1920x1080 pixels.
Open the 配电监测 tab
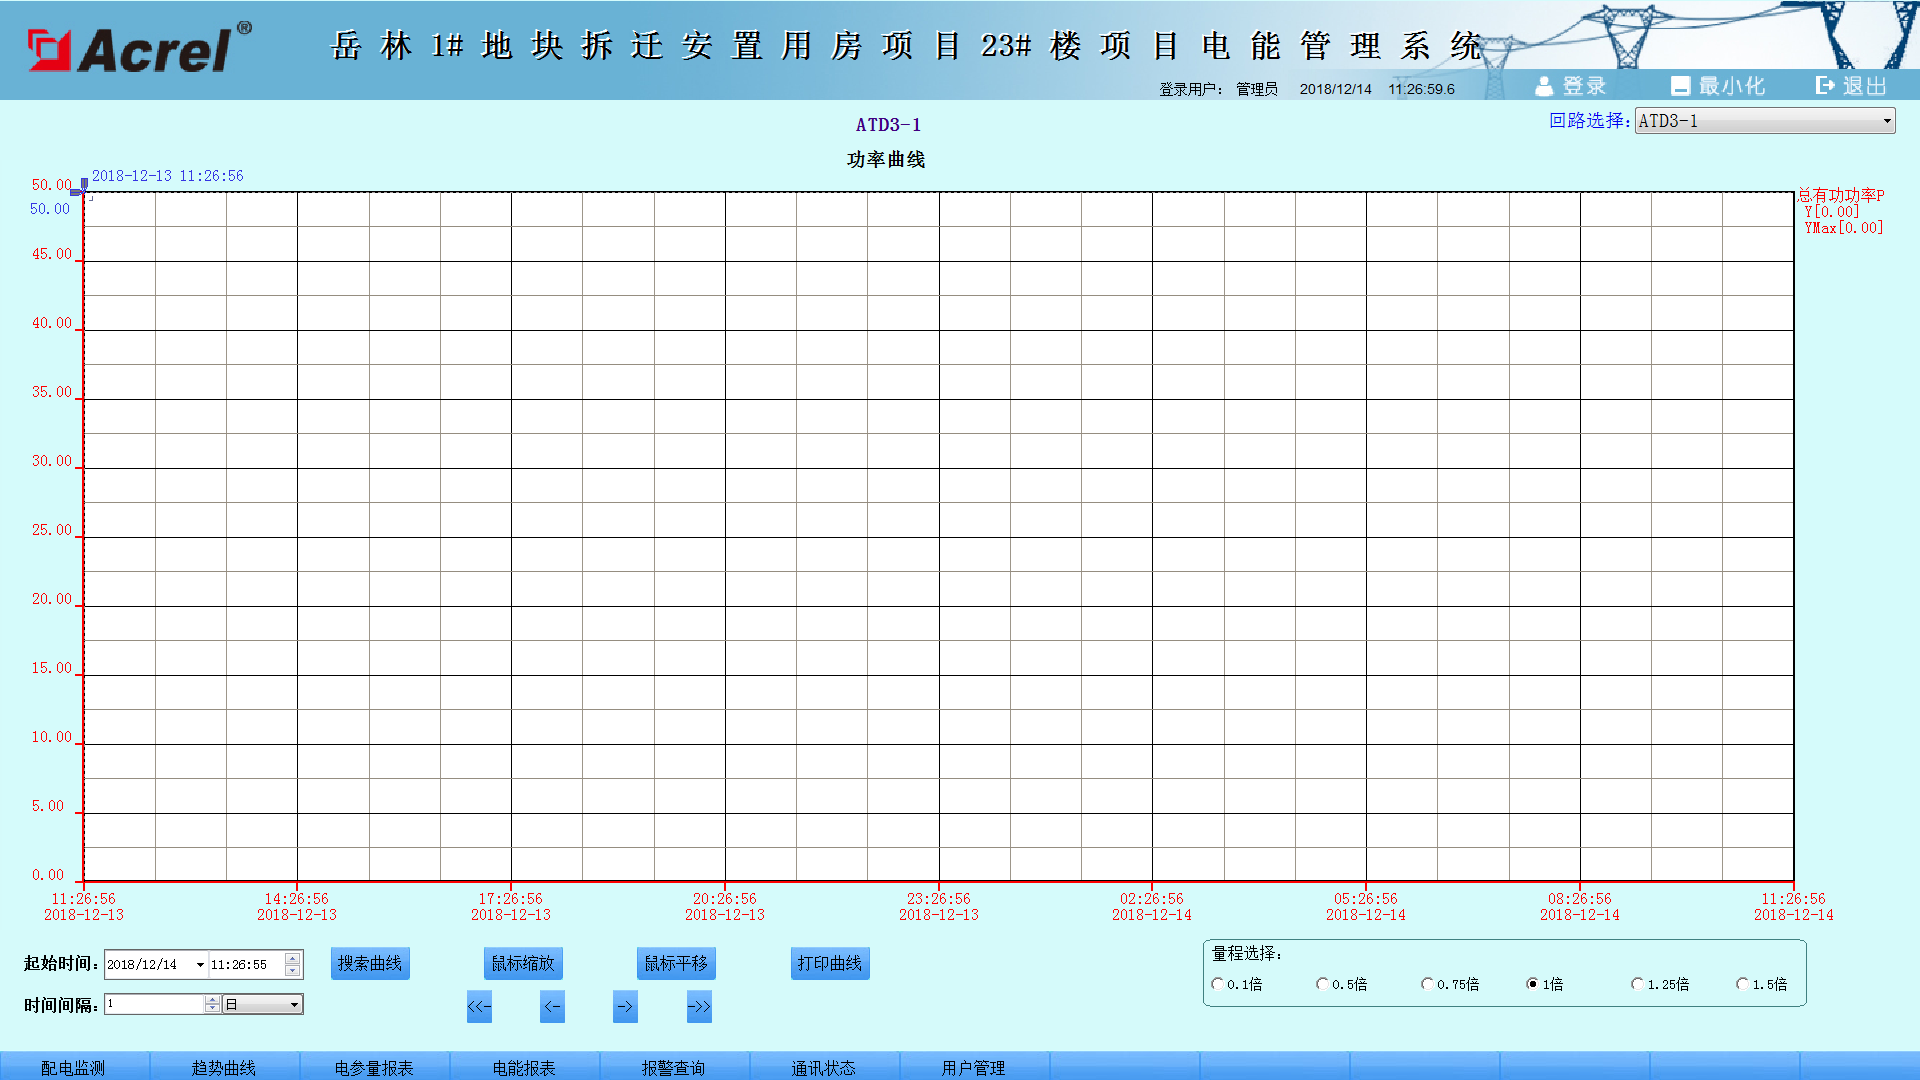point(73,1067)
